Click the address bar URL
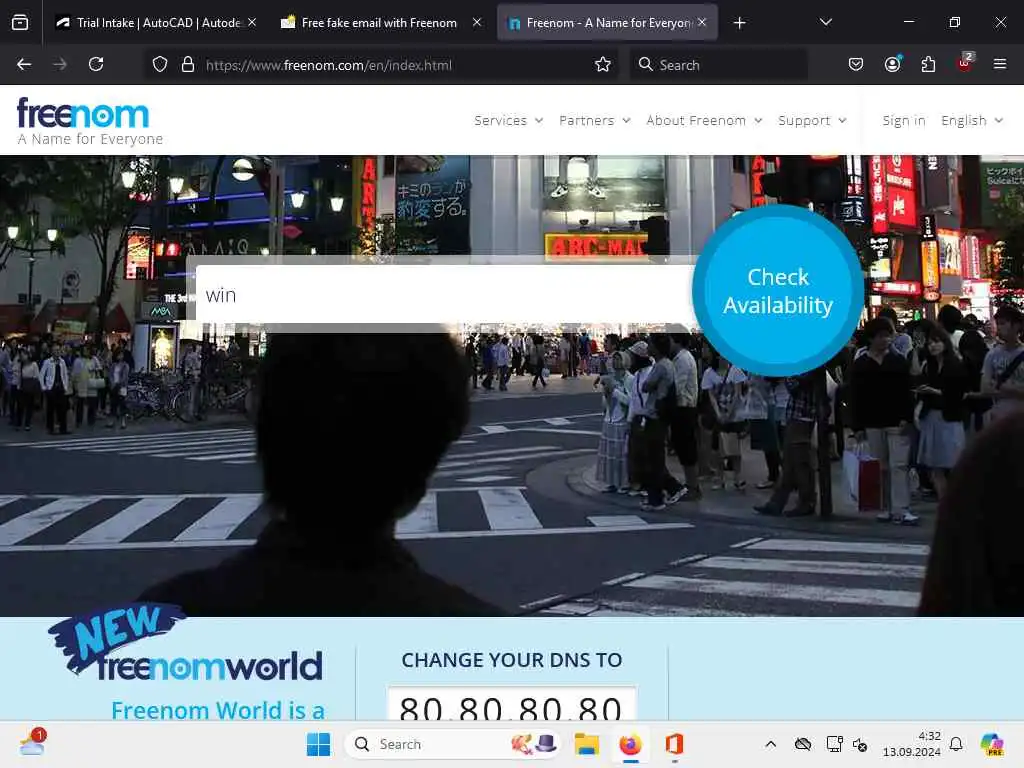Image resolution: width=1024 pixels, height=768 pixels. point(328,65)
